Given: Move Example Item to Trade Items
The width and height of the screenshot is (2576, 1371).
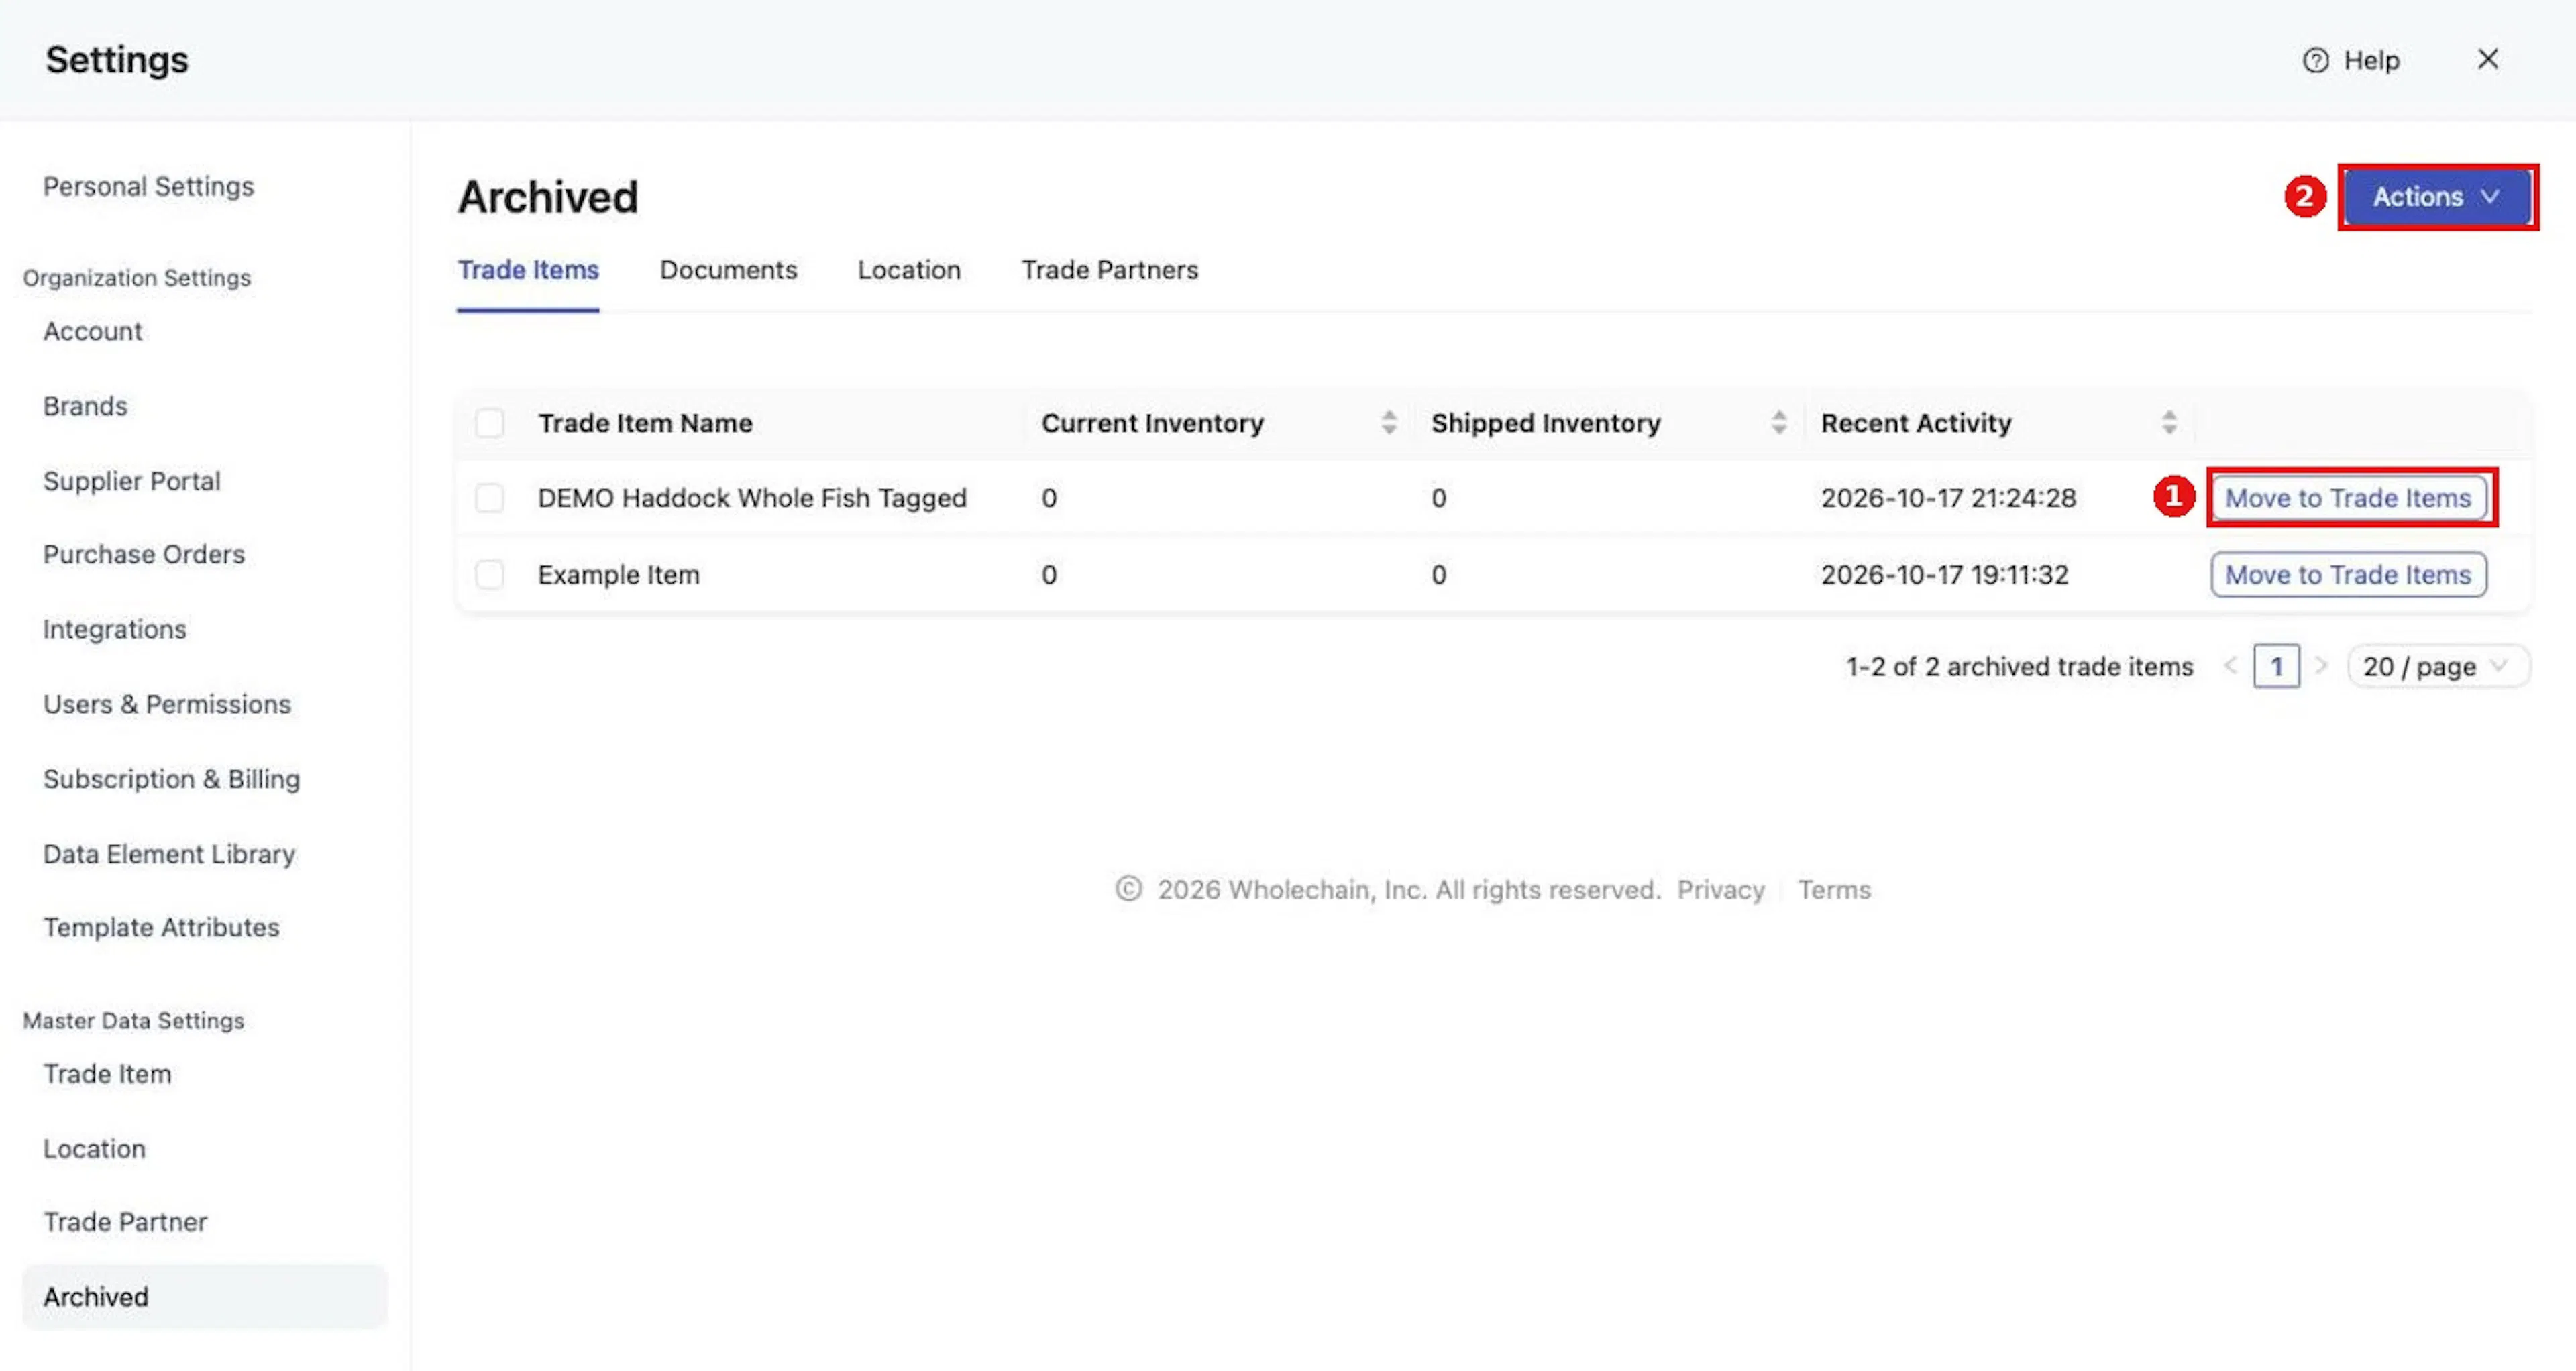Looking at the screenshot, I should [x=2348, y=575].
